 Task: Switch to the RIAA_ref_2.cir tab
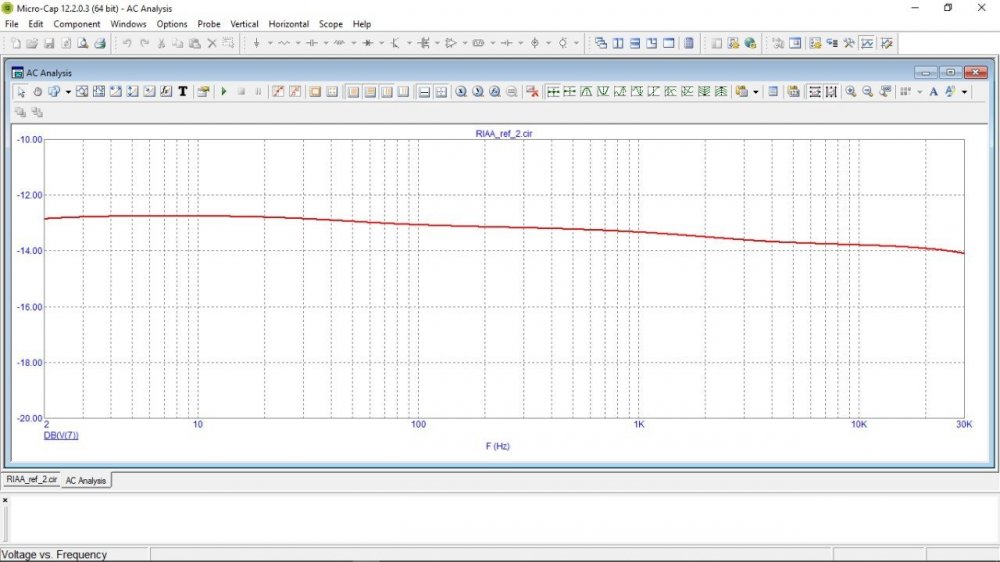[32, 480]
